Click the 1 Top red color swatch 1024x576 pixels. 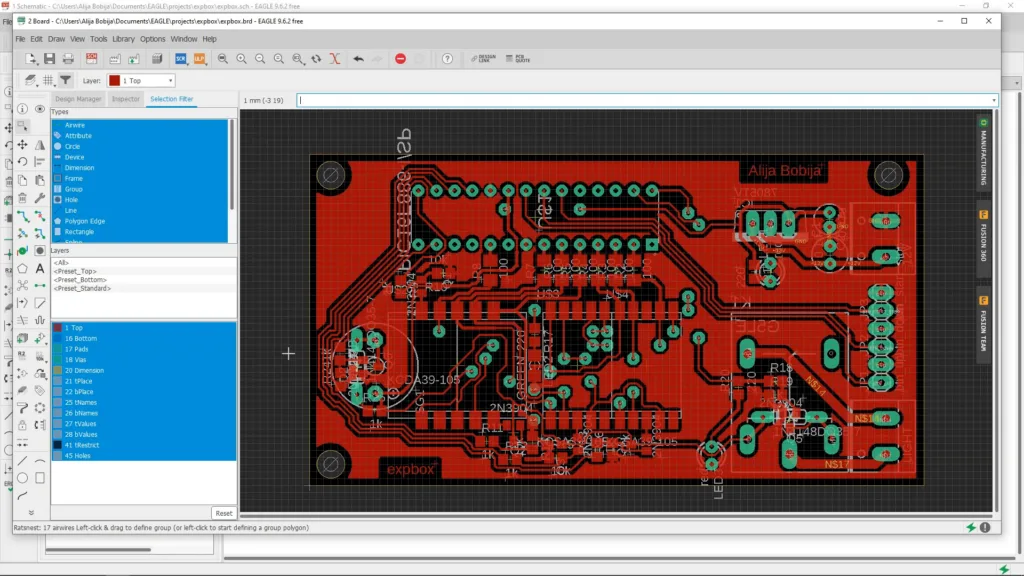click(x=114, y=80)
